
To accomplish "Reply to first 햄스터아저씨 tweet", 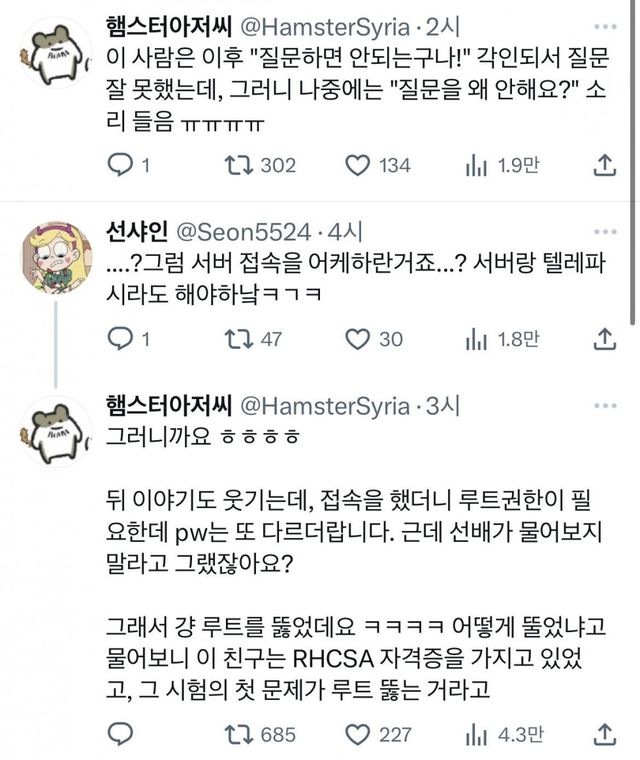I will point(119,166).
